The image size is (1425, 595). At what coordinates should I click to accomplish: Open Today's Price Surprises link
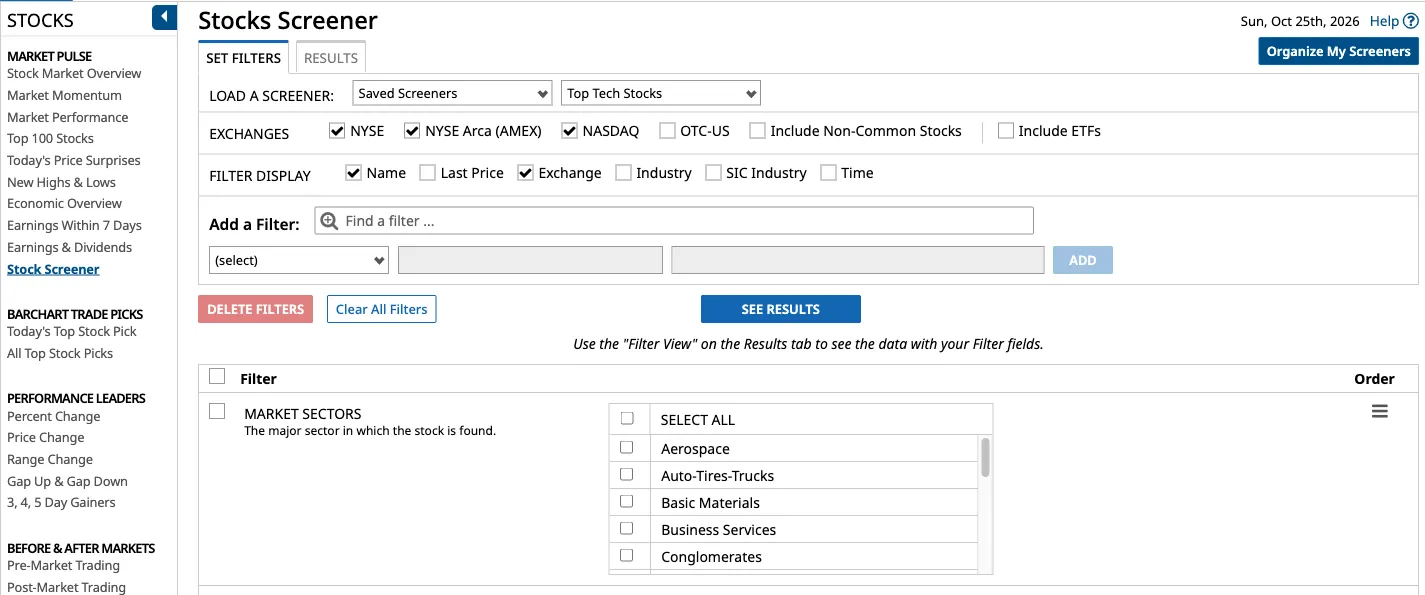pyautogui.click(x=74, y=160)
